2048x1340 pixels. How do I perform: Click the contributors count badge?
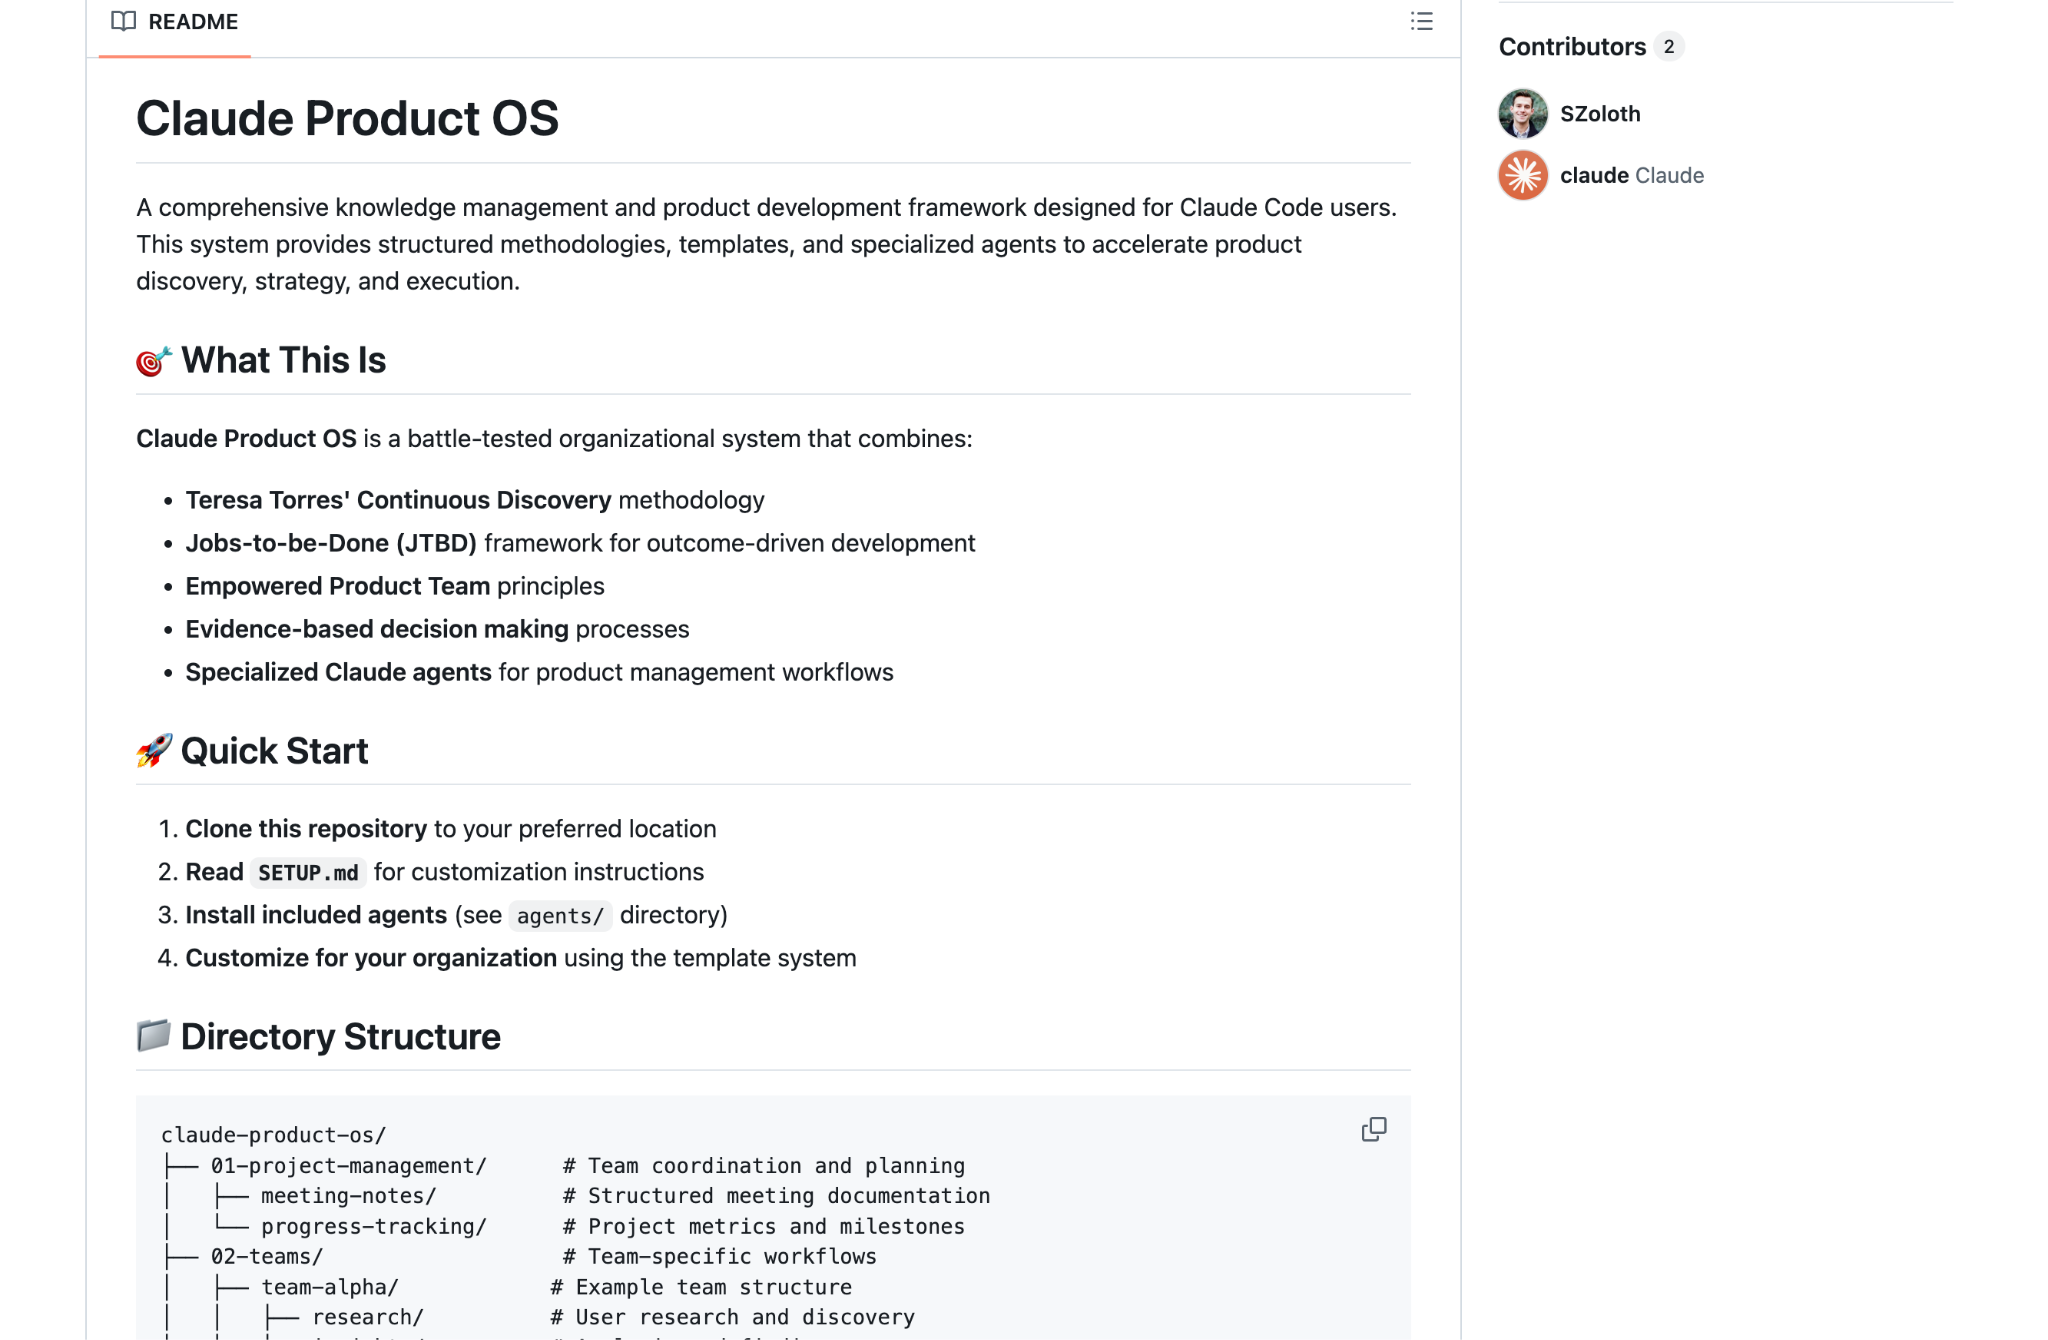pos(1668,46)
